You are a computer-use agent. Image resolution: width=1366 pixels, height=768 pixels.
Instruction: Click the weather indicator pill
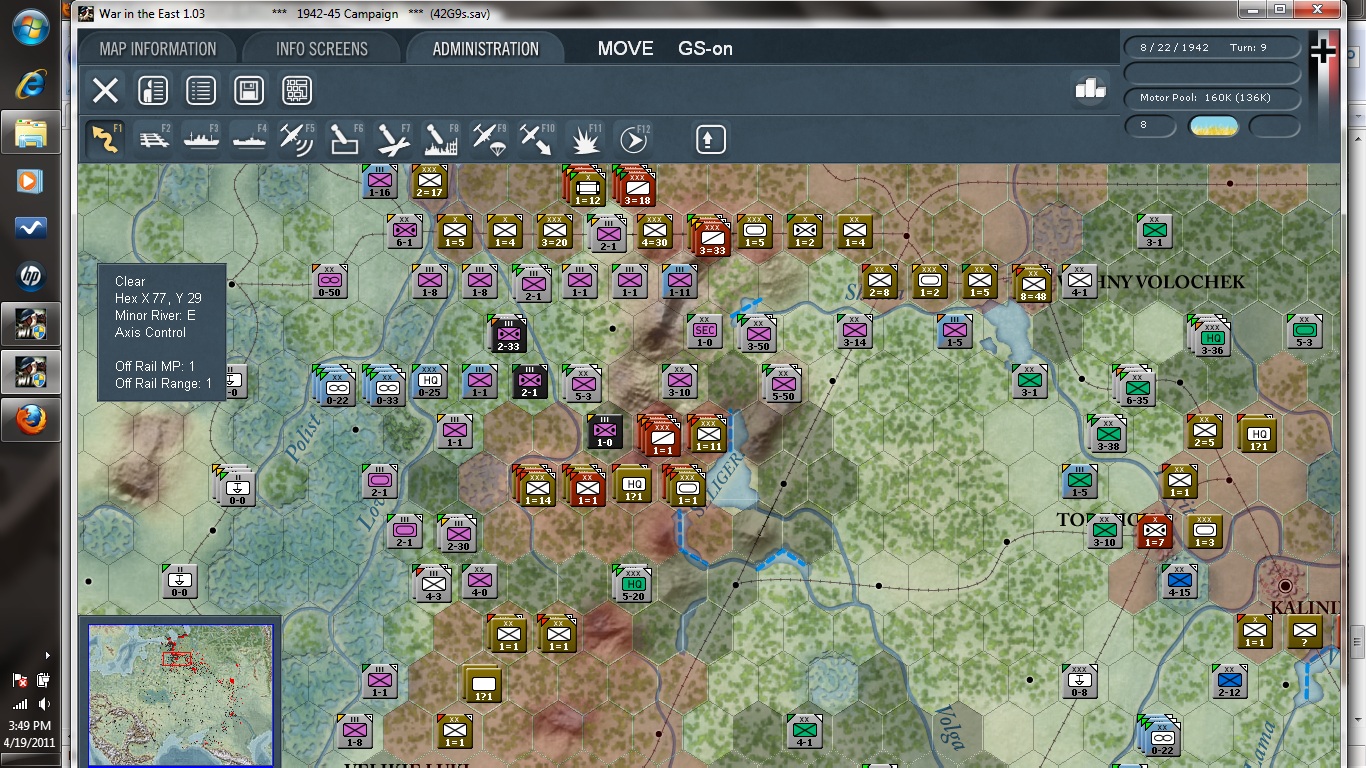1213,126
